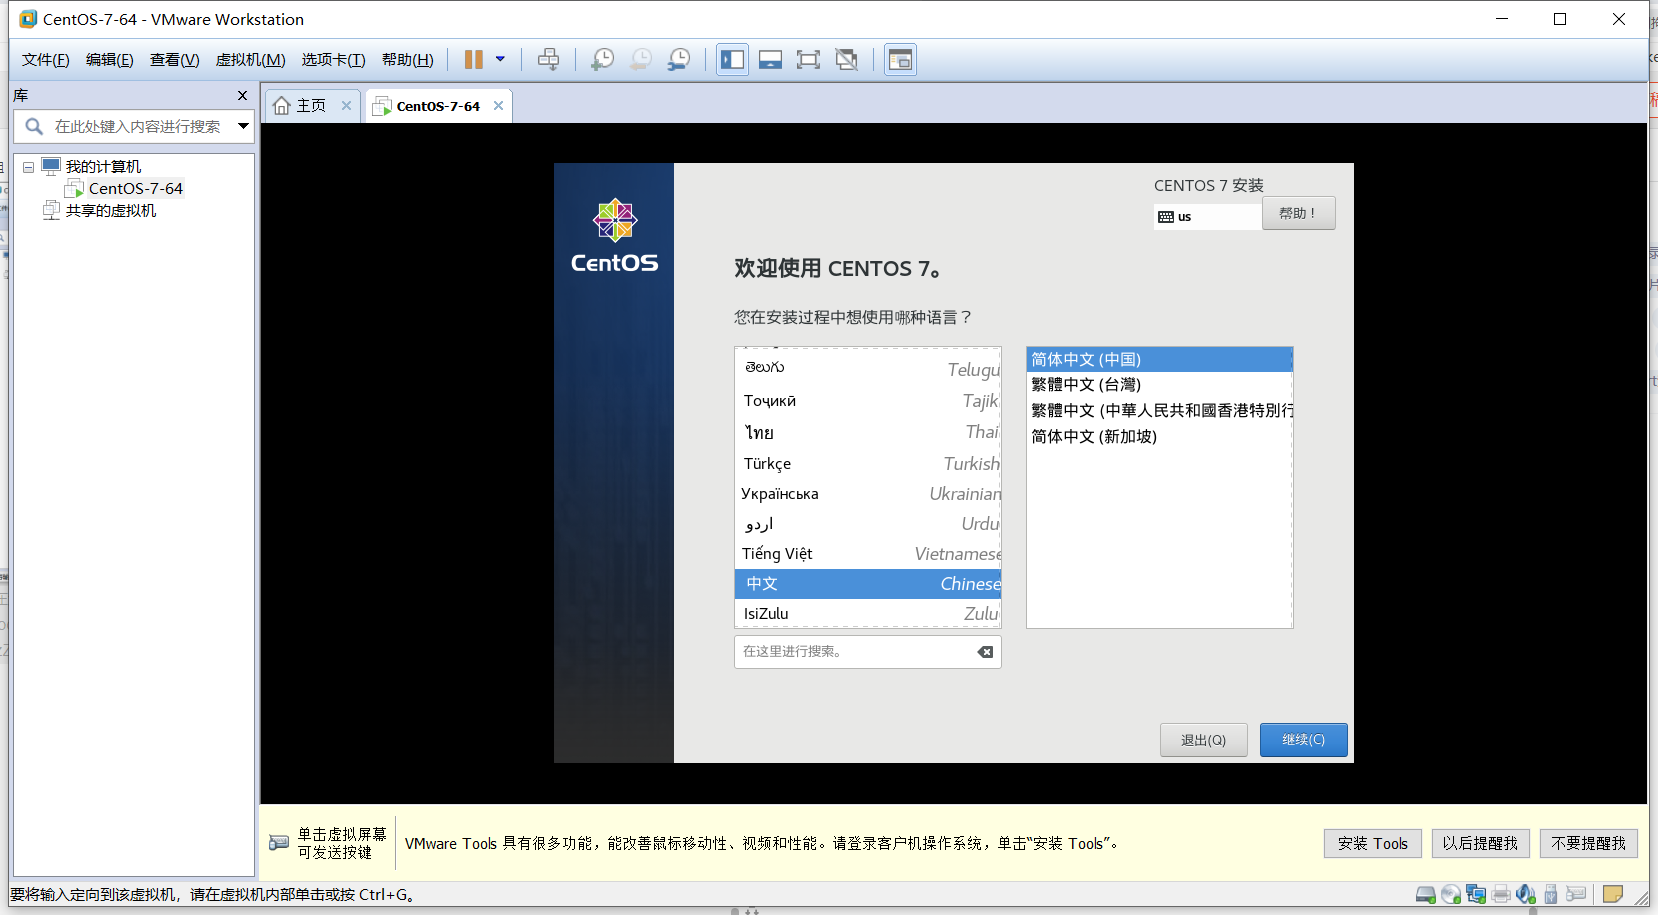1658x915 pixels.
Task: Click the 退出(Q) quit button
Action: tap(1203, 740)
